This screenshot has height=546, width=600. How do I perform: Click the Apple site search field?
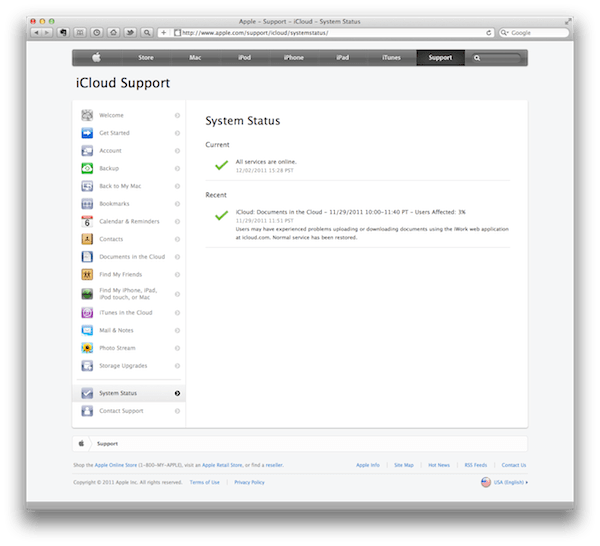click(497, 58)
